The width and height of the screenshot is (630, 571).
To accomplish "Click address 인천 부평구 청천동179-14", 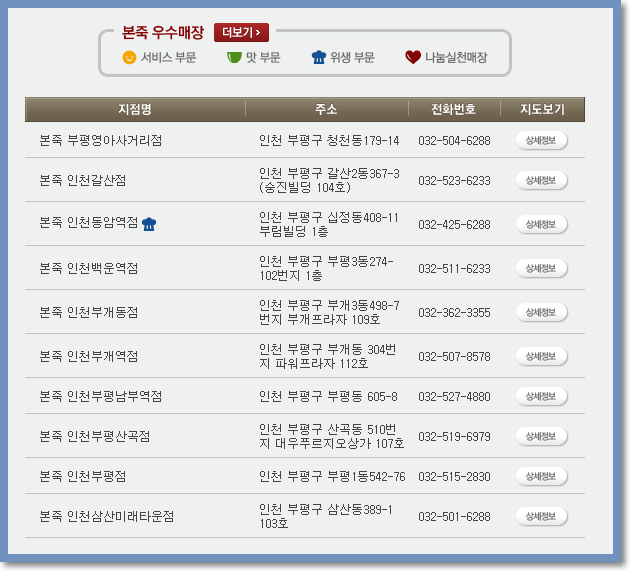I will tap(329, 140).
